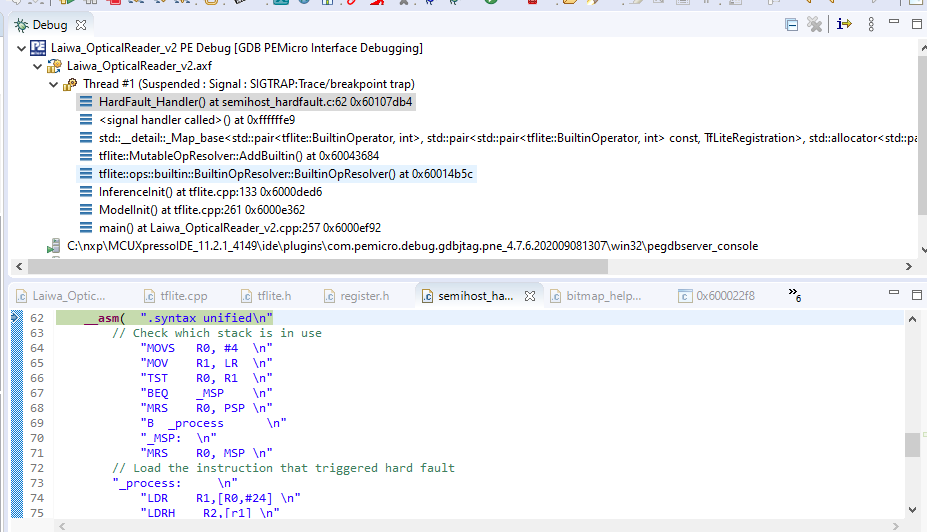This screenshot has width=927, height=532.
Task: Toggle Instruction Stepping Mode
Action: pyautogui.click(x=844, y=24)
